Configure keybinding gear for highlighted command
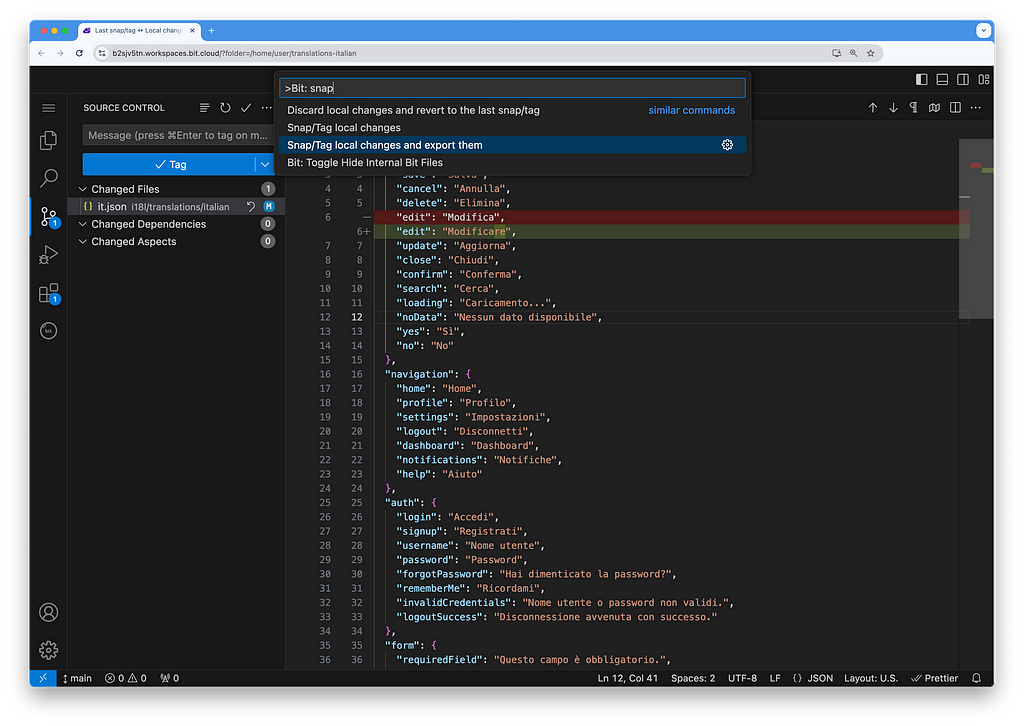Image resolution: width=1024 pixels, height=726 pixels. [x=727, y=145]
